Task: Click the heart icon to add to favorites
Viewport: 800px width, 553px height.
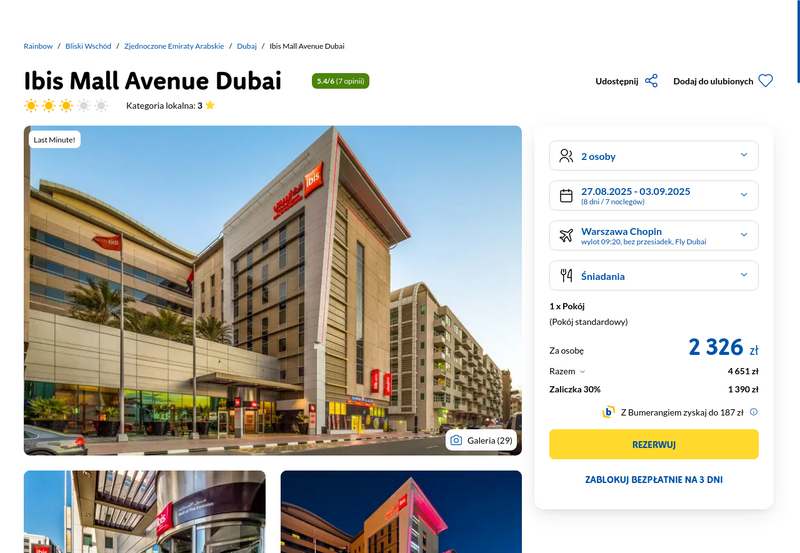Action: pyautogui.click(x=765, y=81)
